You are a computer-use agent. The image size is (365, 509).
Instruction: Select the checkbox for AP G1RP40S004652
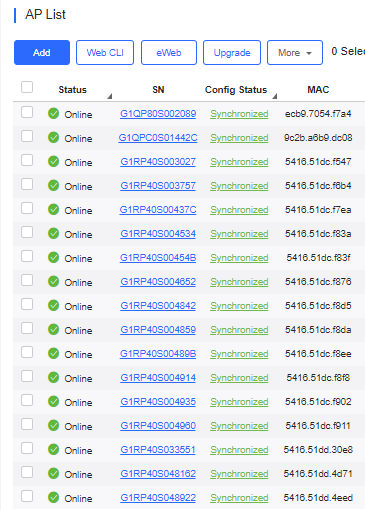pyautogui.click(x=27, y=280)
